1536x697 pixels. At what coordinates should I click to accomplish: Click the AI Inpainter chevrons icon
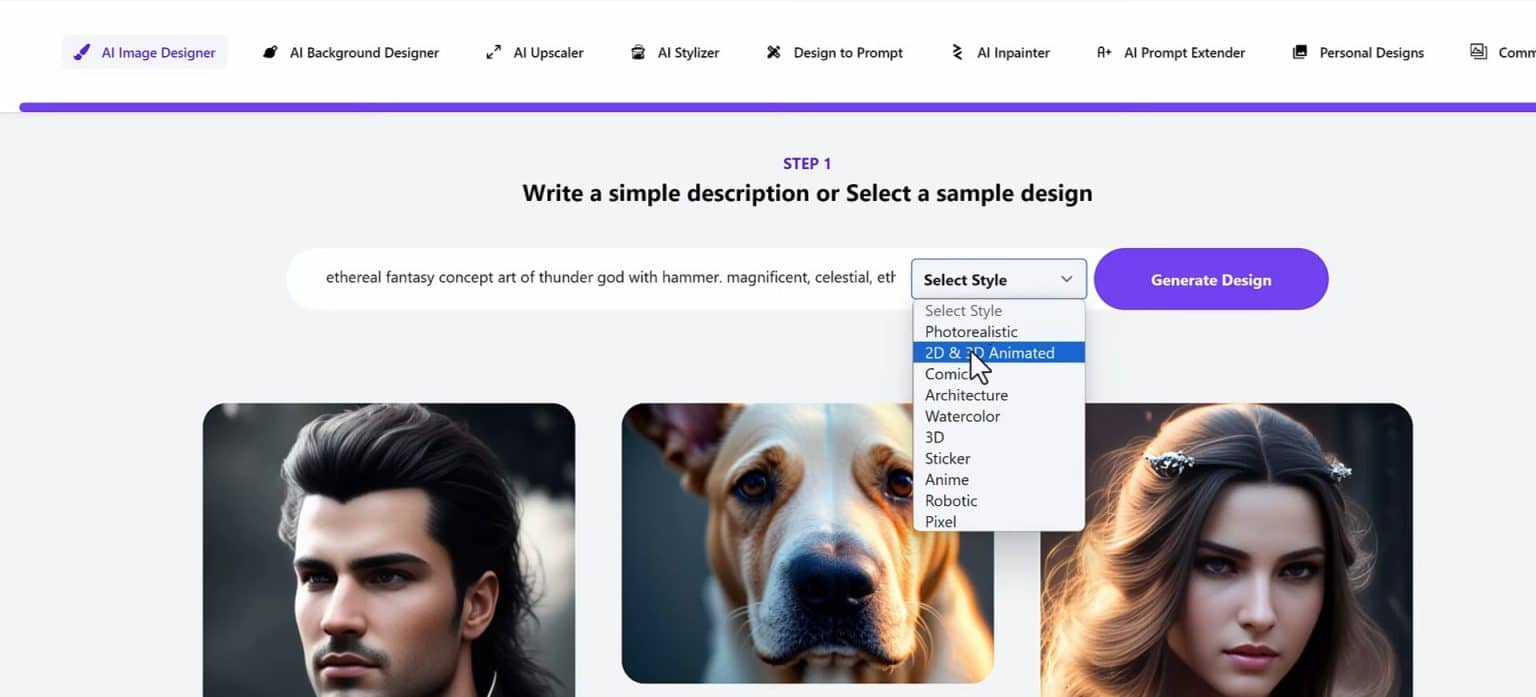coord(955,51)
